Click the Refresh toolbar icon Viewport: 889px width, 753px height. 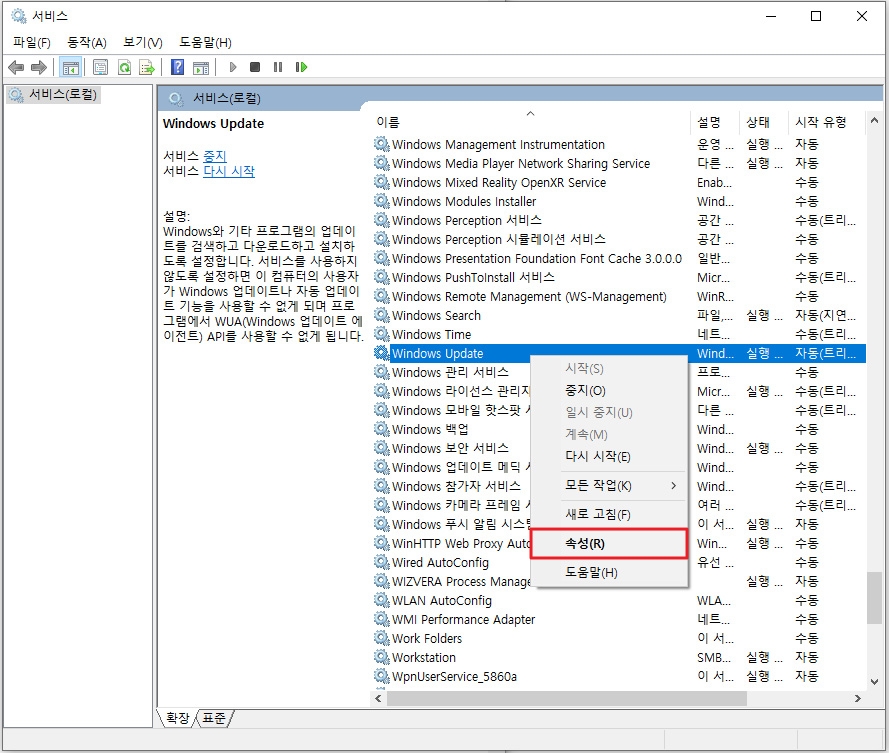pos(124,67)
